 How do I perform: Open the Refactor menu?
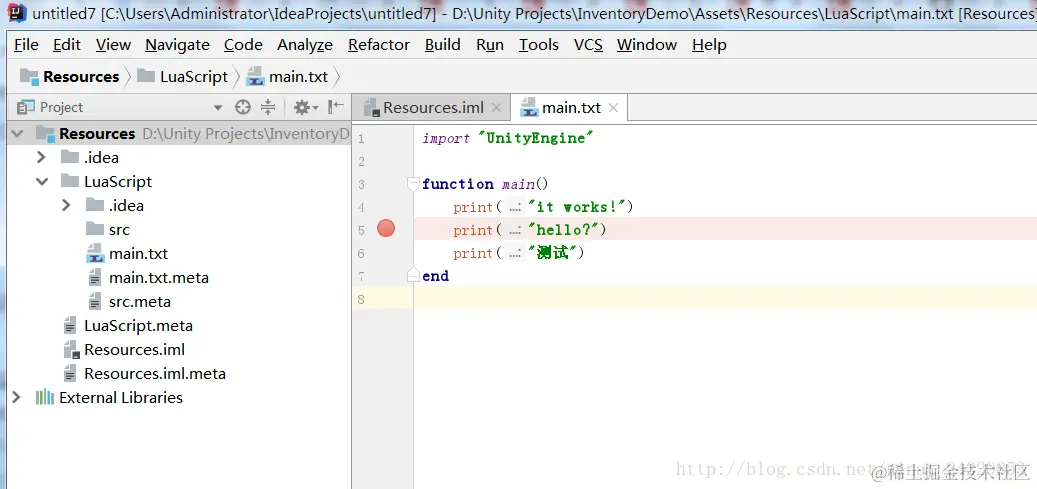click(379, 45)
